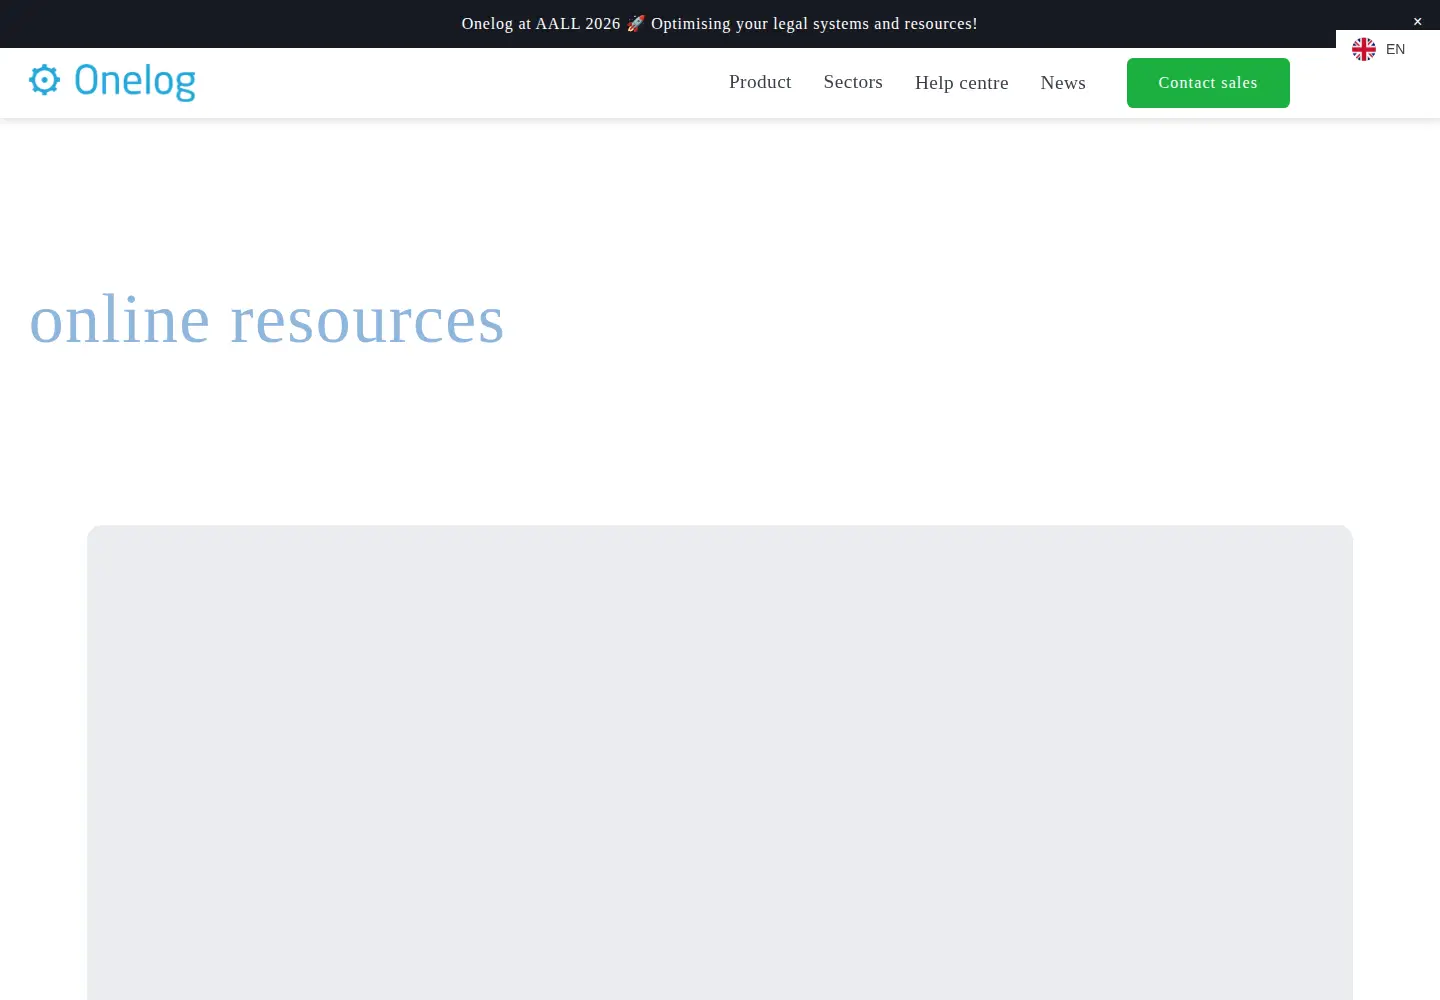Image resolution: width=1440 pixels, height=1000 pixels.
Task: Click the Onelog wordmark to go home
Action: [x=135, y=81]
